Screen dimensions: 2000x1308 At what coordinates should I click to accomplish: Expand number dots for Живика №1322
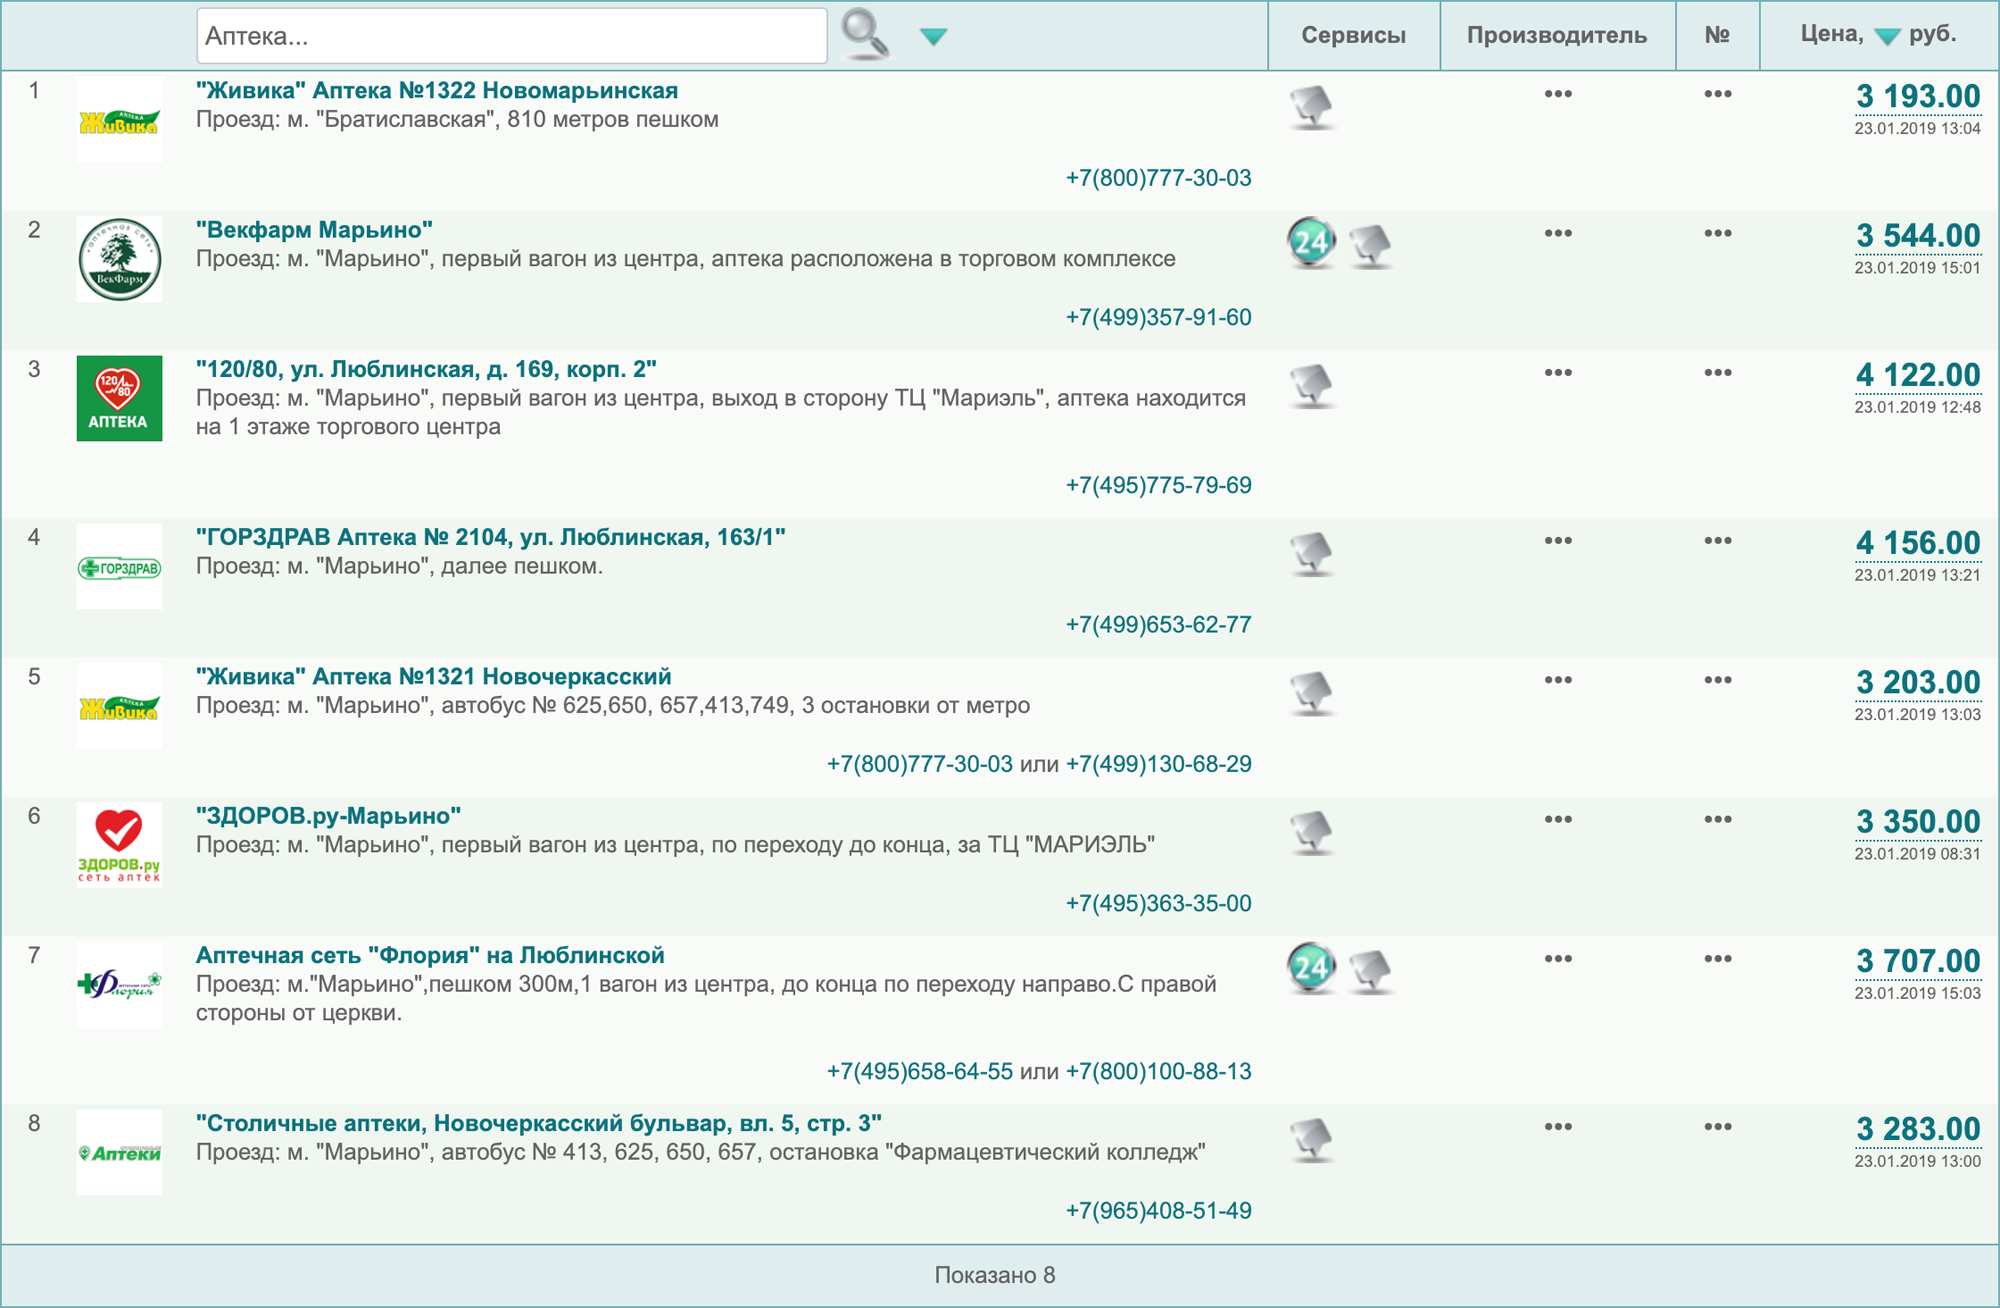1718,94
